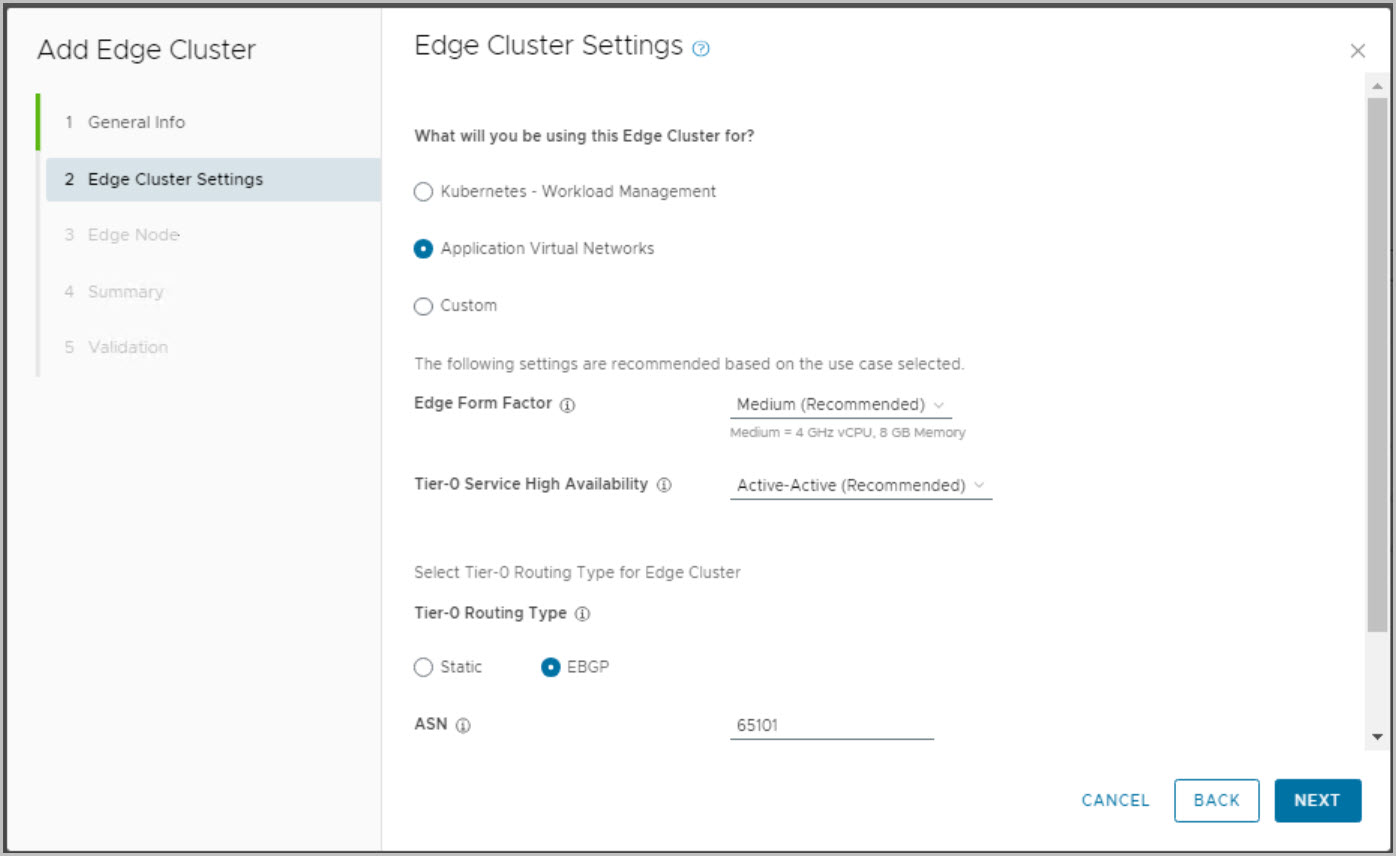Choose the Custom use case option
1396x856 pixels.
[x=424, y=306]
